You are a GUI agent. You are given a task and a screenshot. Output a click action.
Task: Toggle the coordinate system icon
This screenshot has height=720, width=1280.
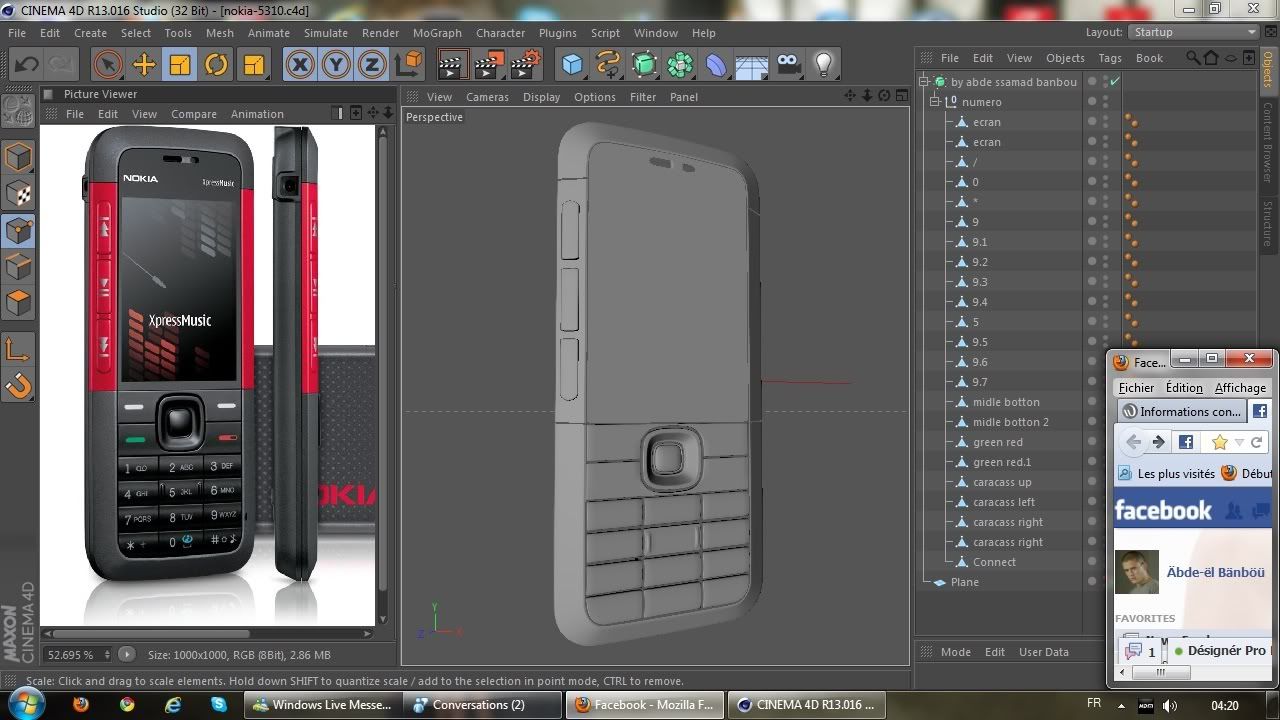click(409, 65)
